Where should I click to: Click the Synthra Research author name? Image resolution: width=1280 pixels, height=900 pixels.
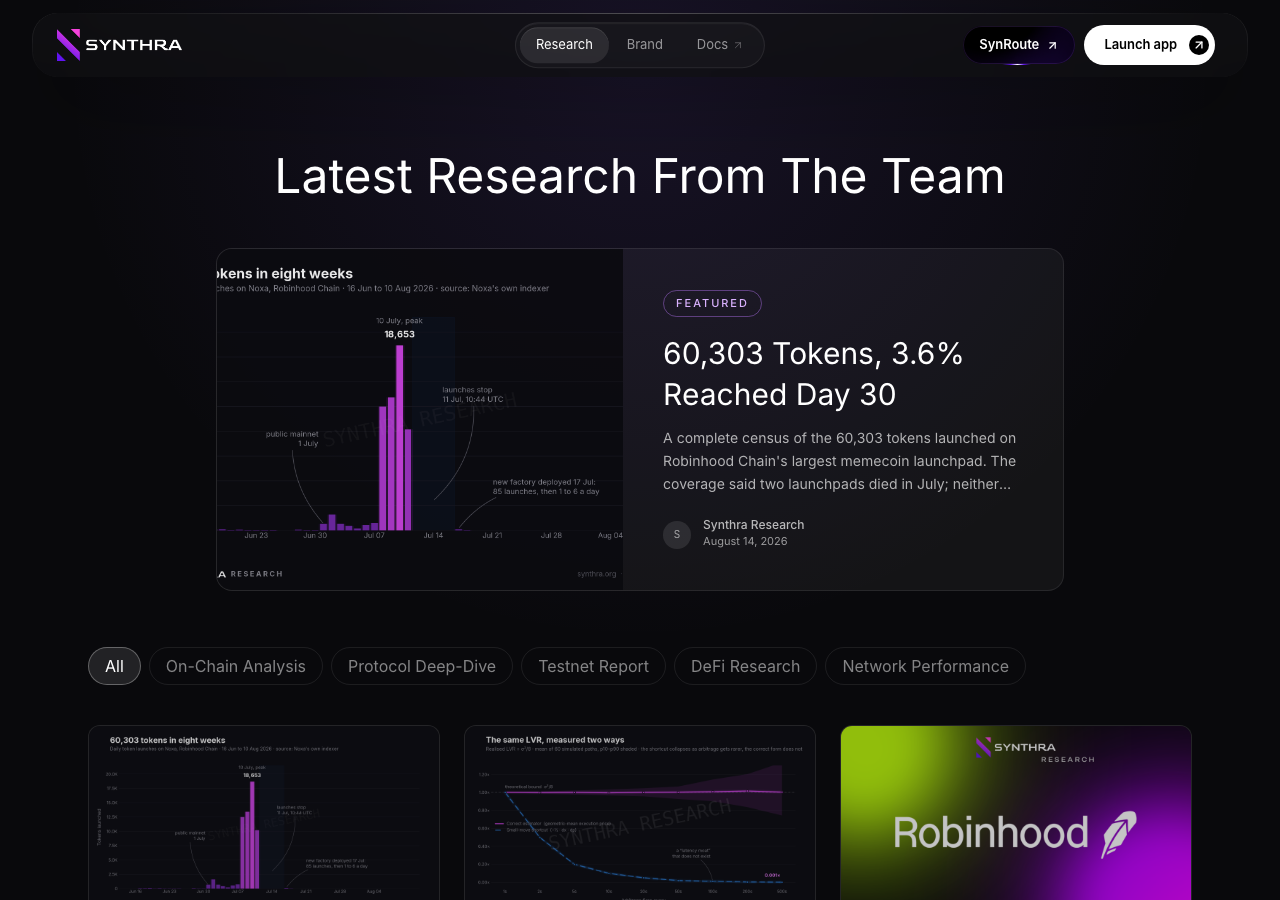coord(753,525)
